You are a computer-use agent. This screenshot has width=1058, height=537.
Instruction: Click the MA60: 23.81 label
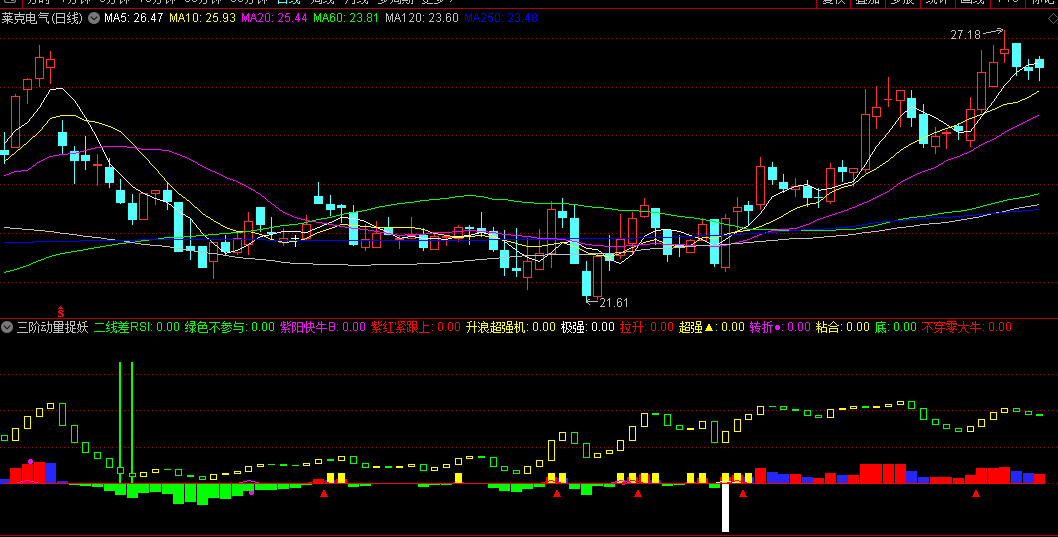pos(346,18)
